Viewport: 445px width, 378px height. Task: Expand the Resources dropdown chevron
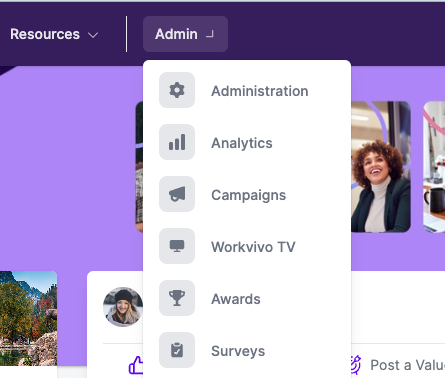click(x=93, y=35)
